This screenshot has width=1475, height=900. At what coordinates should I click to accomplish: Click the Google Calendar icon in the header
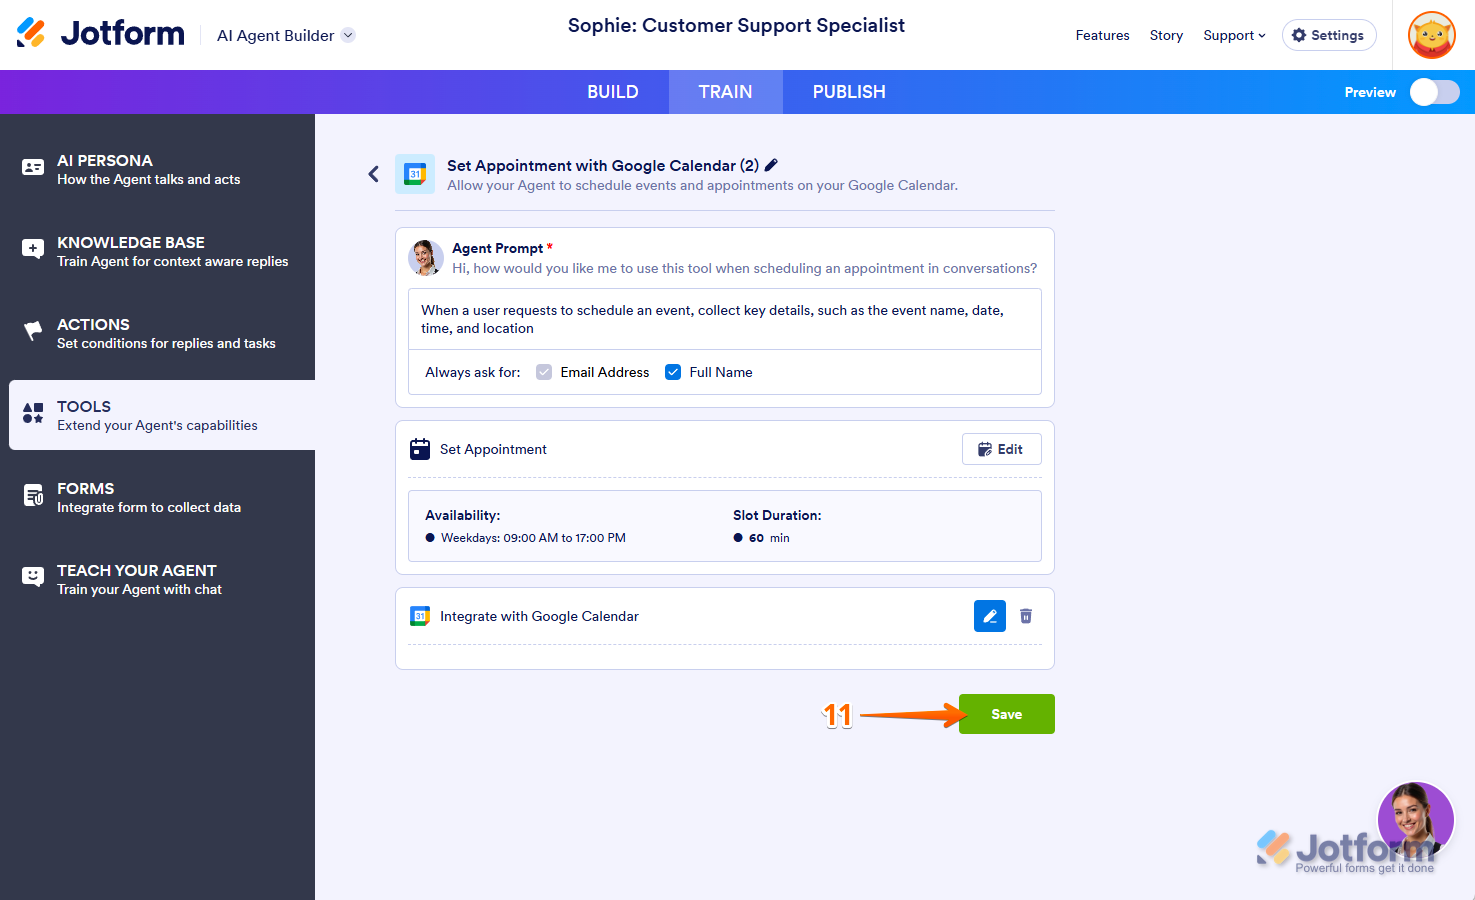click(x=415, y=174)
